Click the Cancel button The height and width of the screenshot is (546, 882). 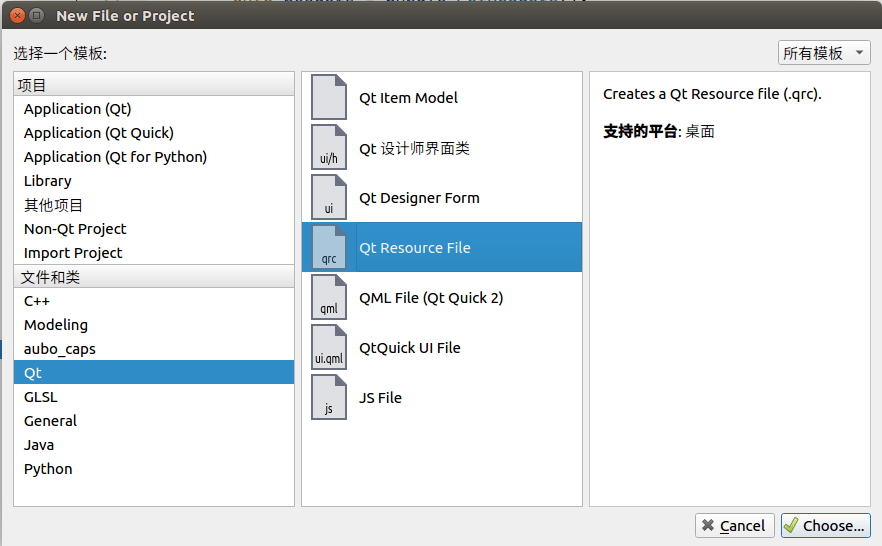[x=735, y=526]
